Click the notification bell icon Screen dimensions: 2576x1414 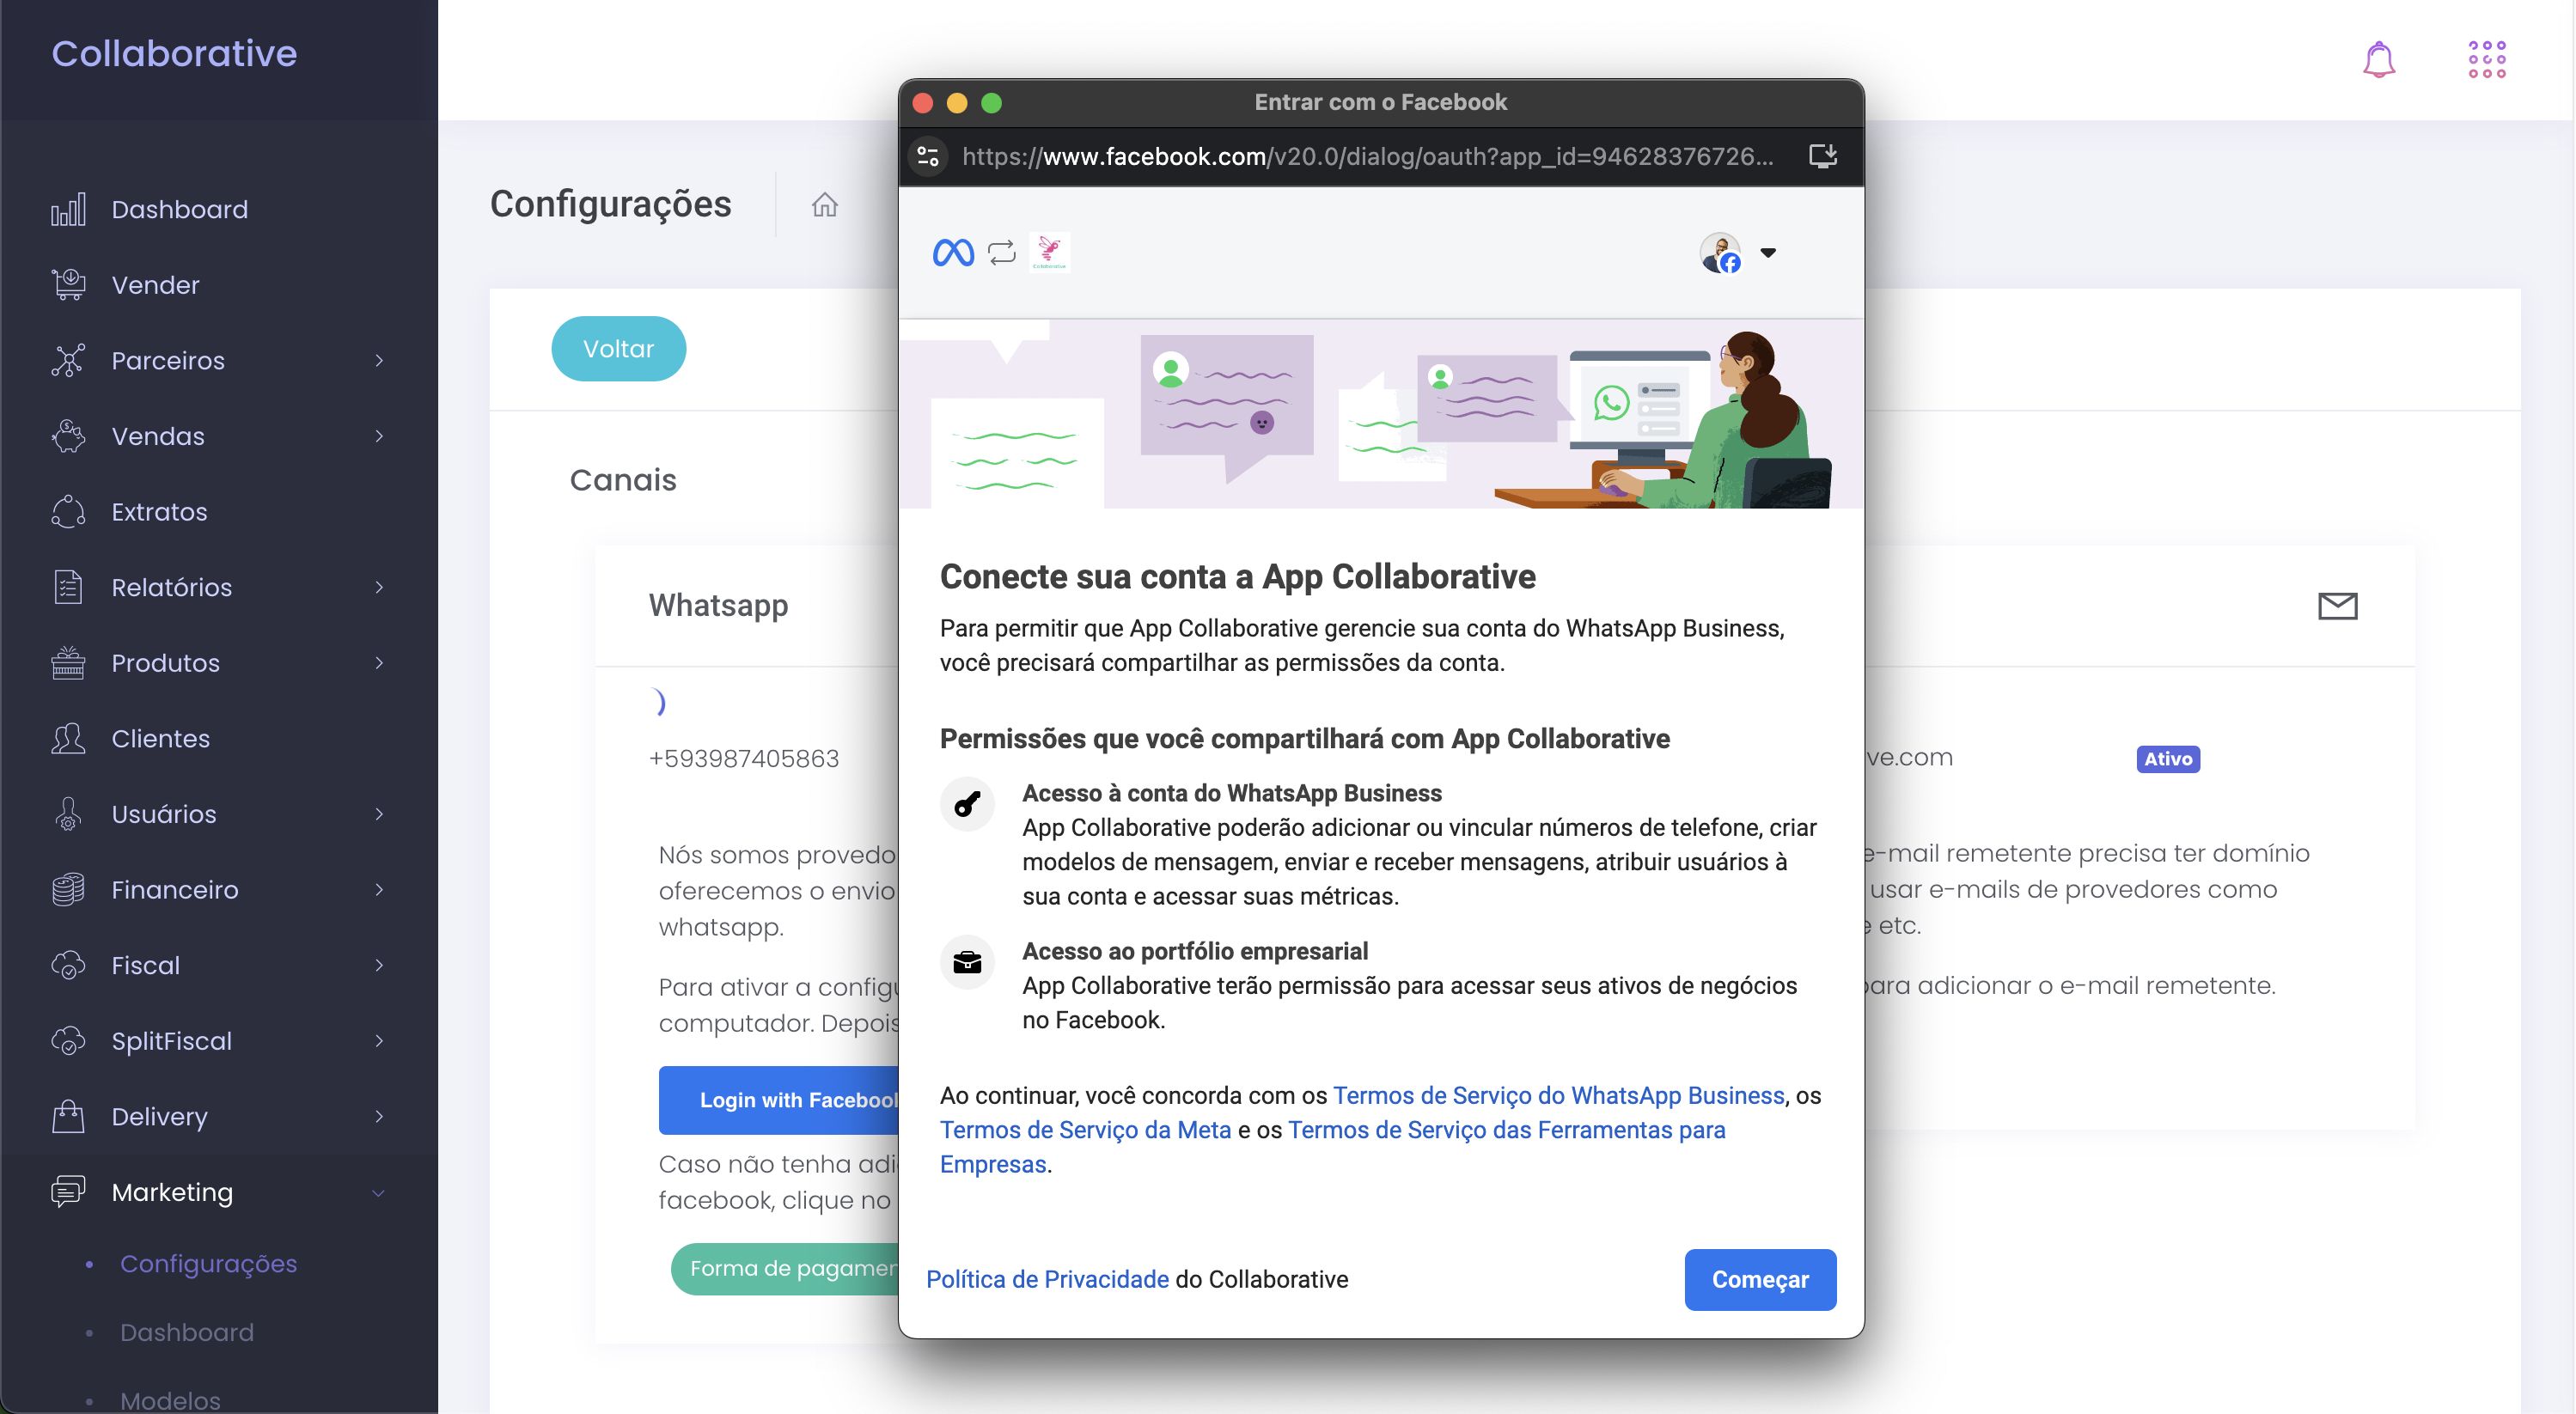coord(2379,59)
